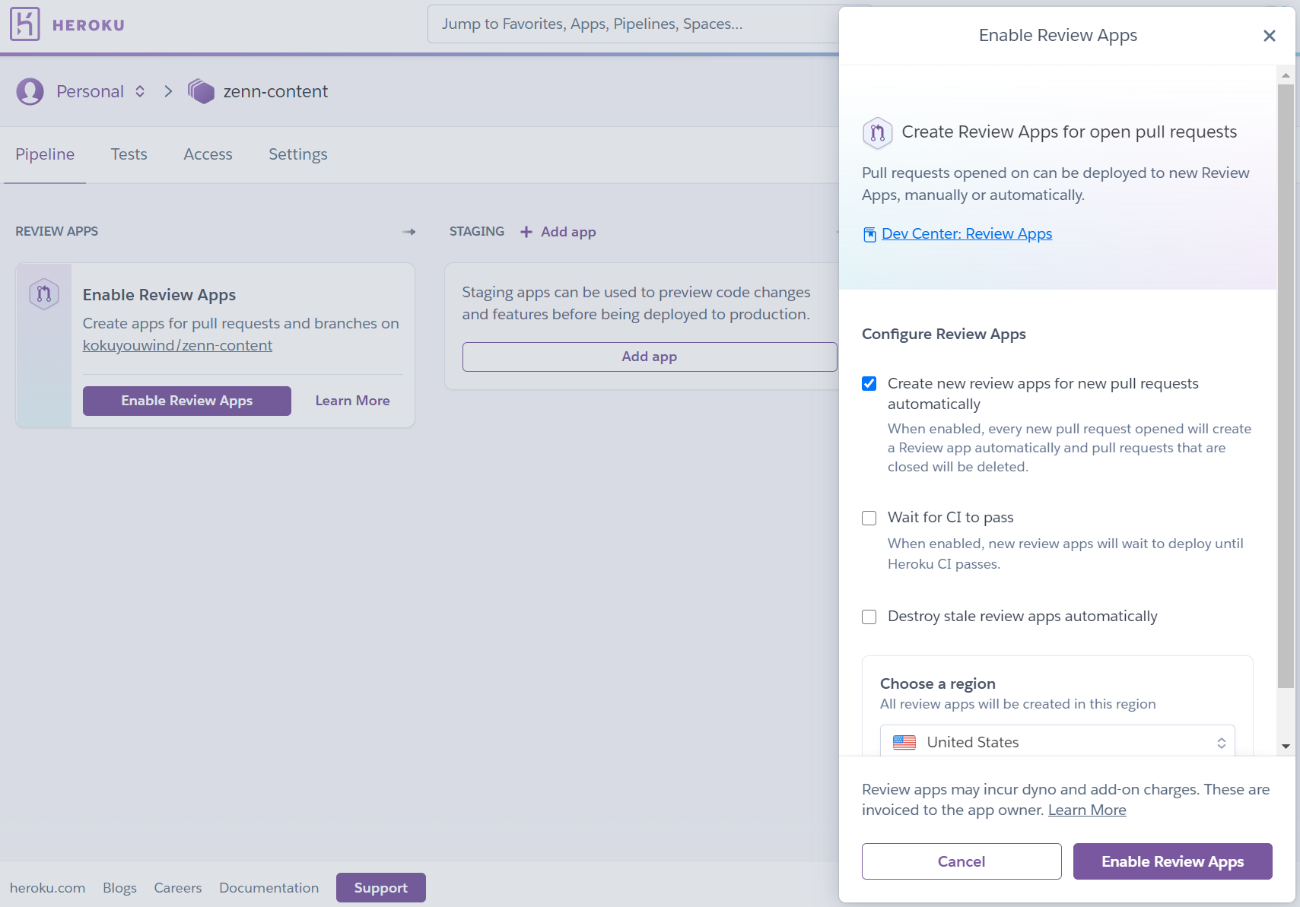Click the zenn-content breadcrumb name
Viewport: 1300px width, 907px height.
(x=276, y=92)
